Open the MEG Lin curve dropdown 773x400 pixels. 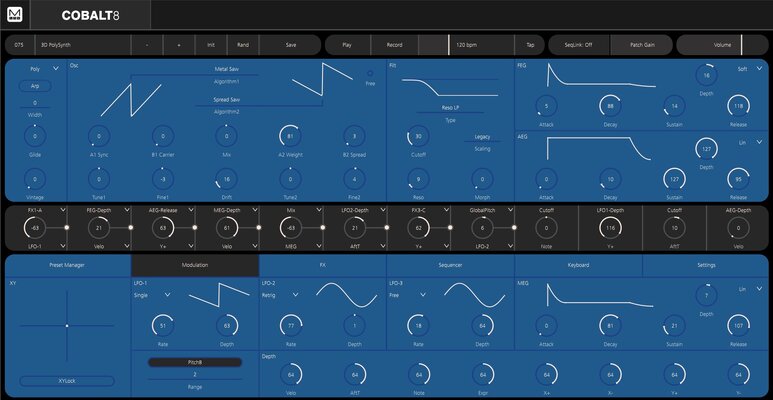coord(749,289)
